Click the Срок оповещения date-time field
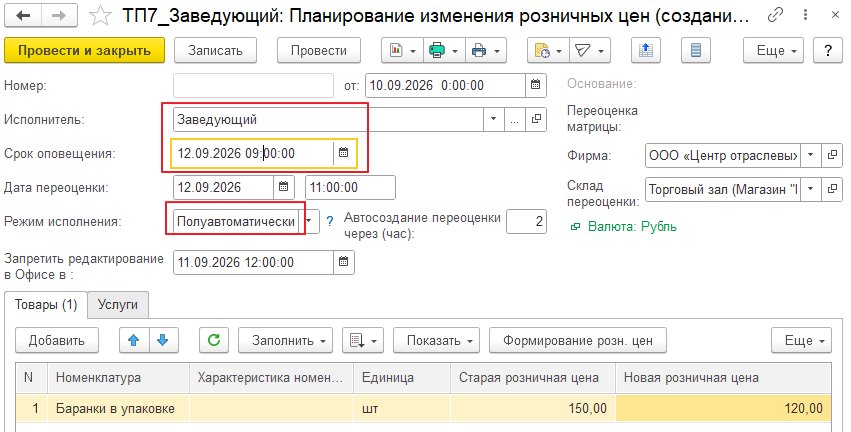Screen dimensions: 851x432 [x=253, y=153]
